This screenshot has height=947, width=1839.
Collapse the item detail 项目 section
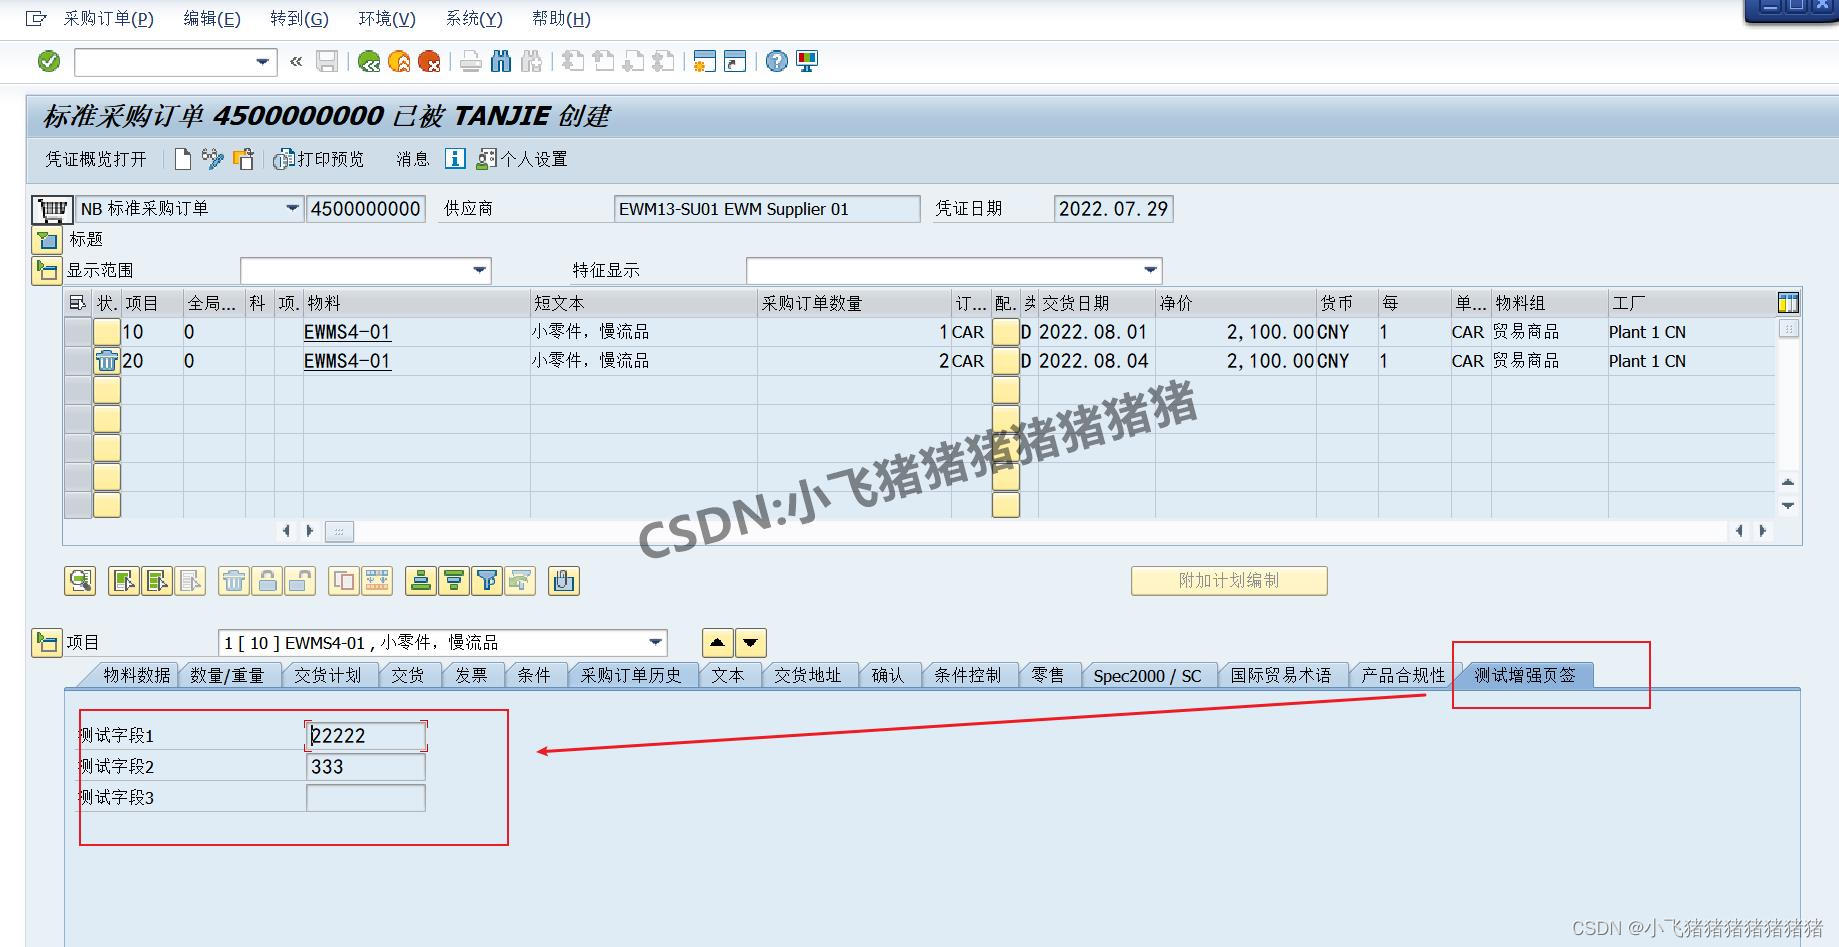click(47, 643)
